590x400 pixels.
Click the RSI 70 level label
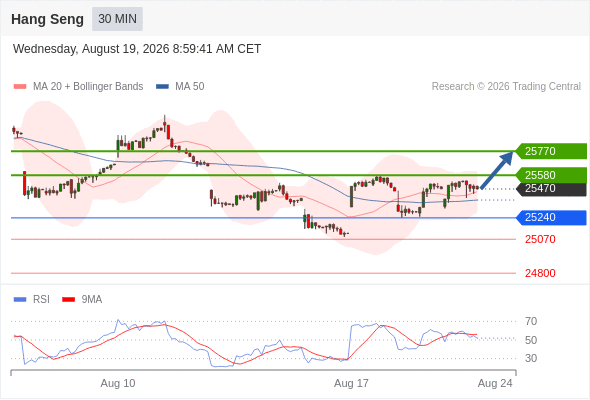(x=531, y=321)
